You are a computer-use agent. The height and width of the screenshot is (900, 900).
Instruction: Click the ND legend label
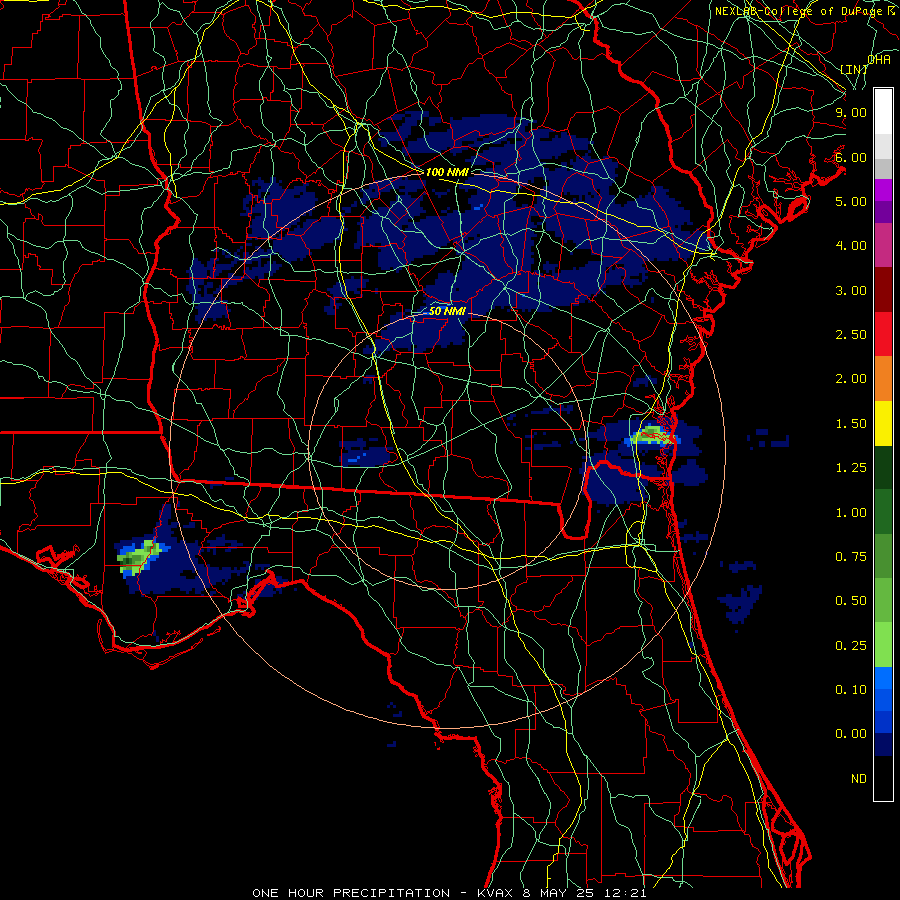pyautogui.click(x=859, y=779)
